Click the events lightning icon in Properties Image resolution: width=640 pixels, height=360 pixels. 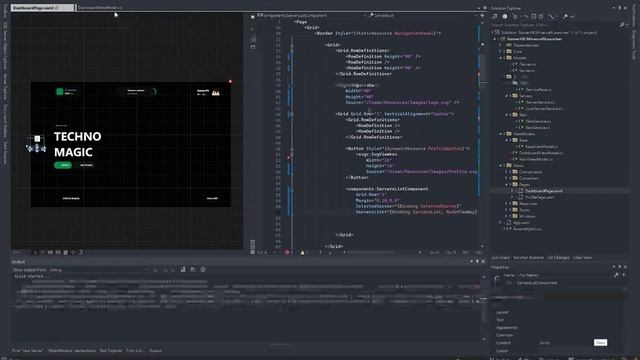coord(624,276)
